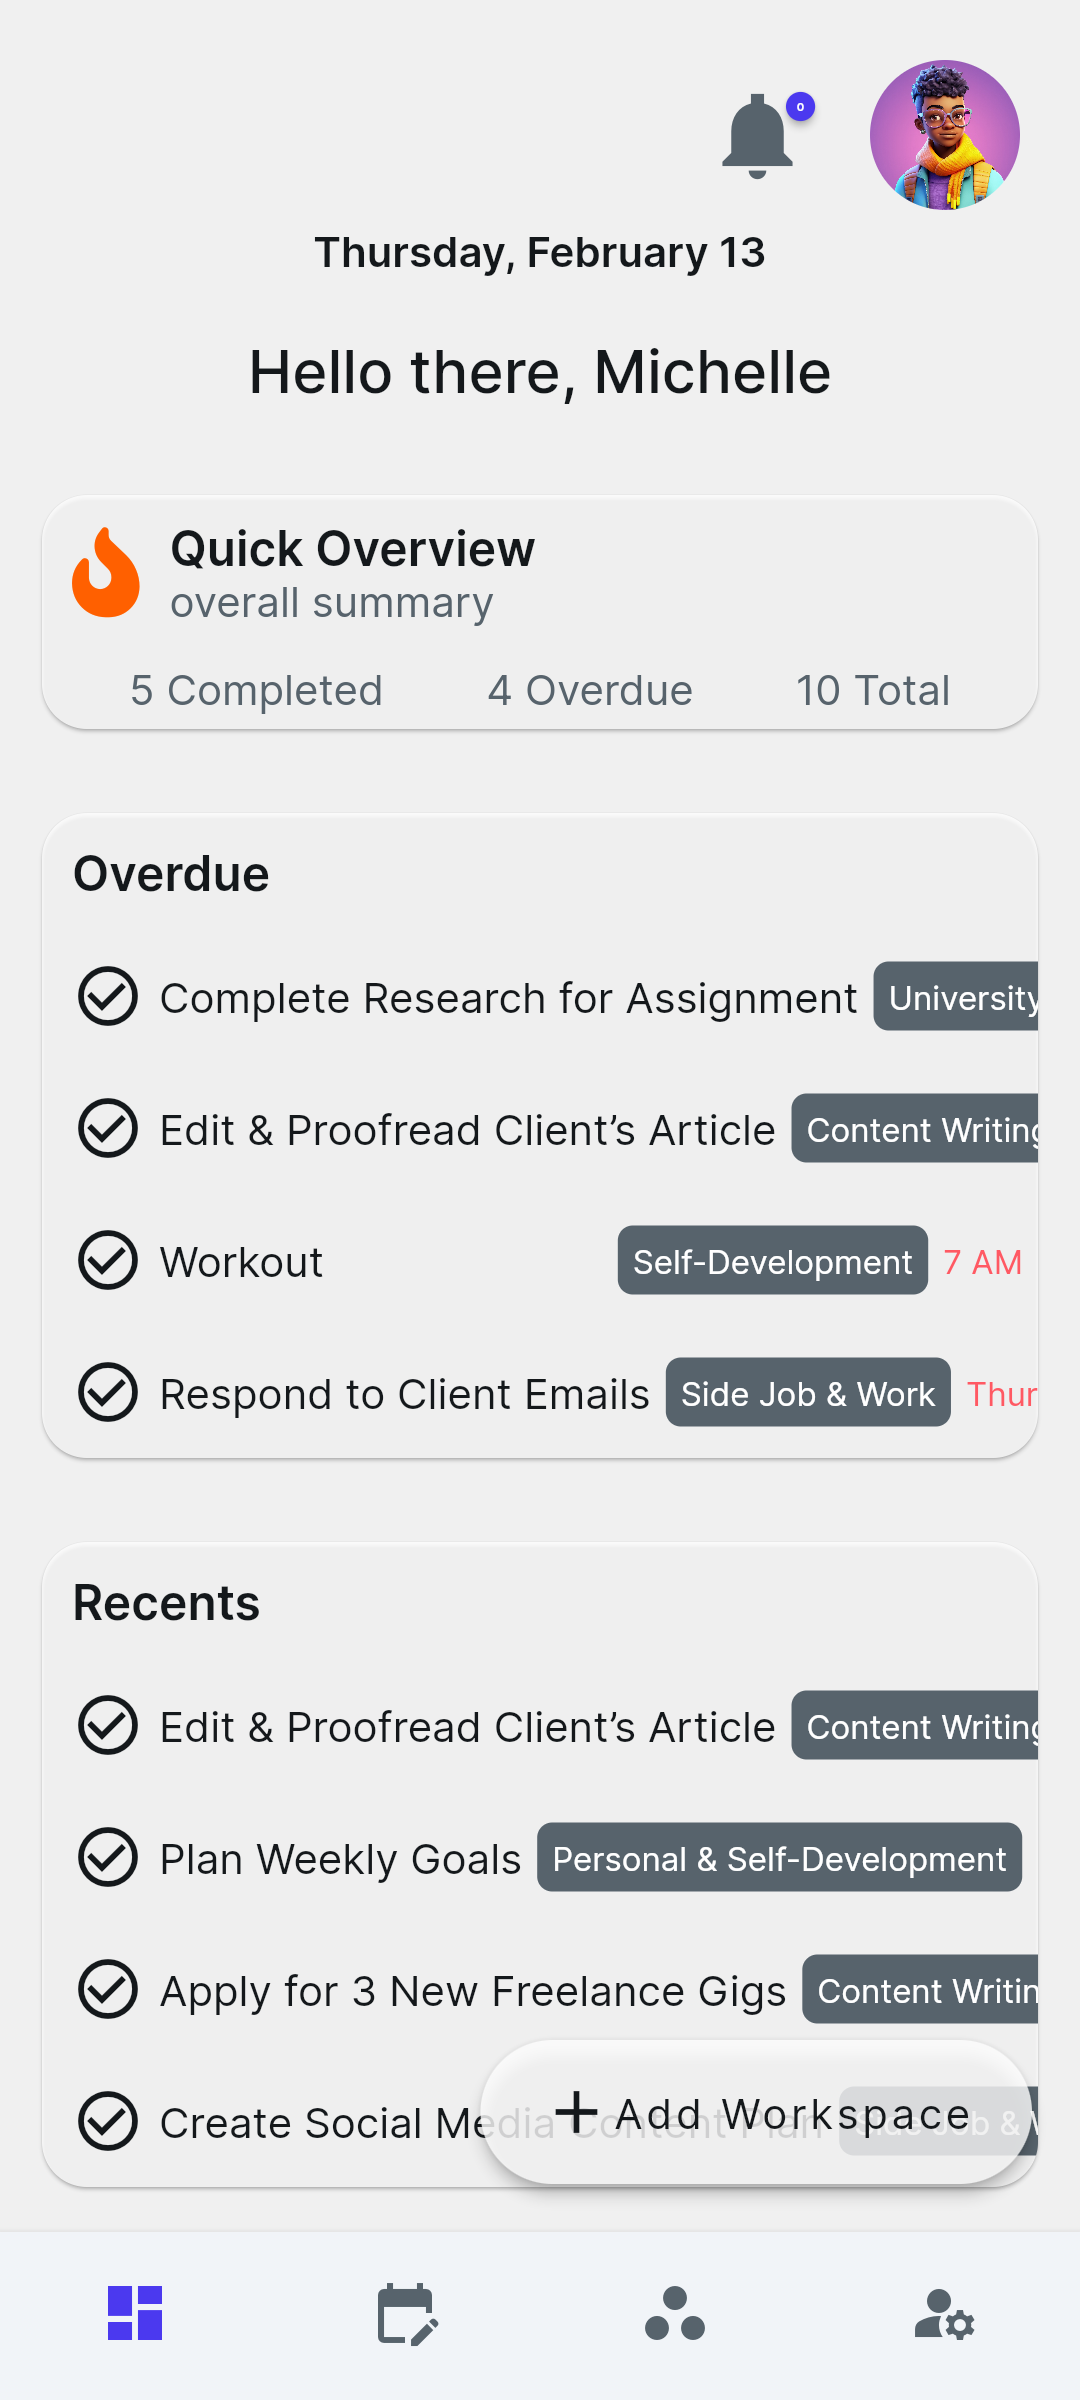1080x2400 pixels.
Task: View the 4 Overdue summary count
Action: (590, 691)
